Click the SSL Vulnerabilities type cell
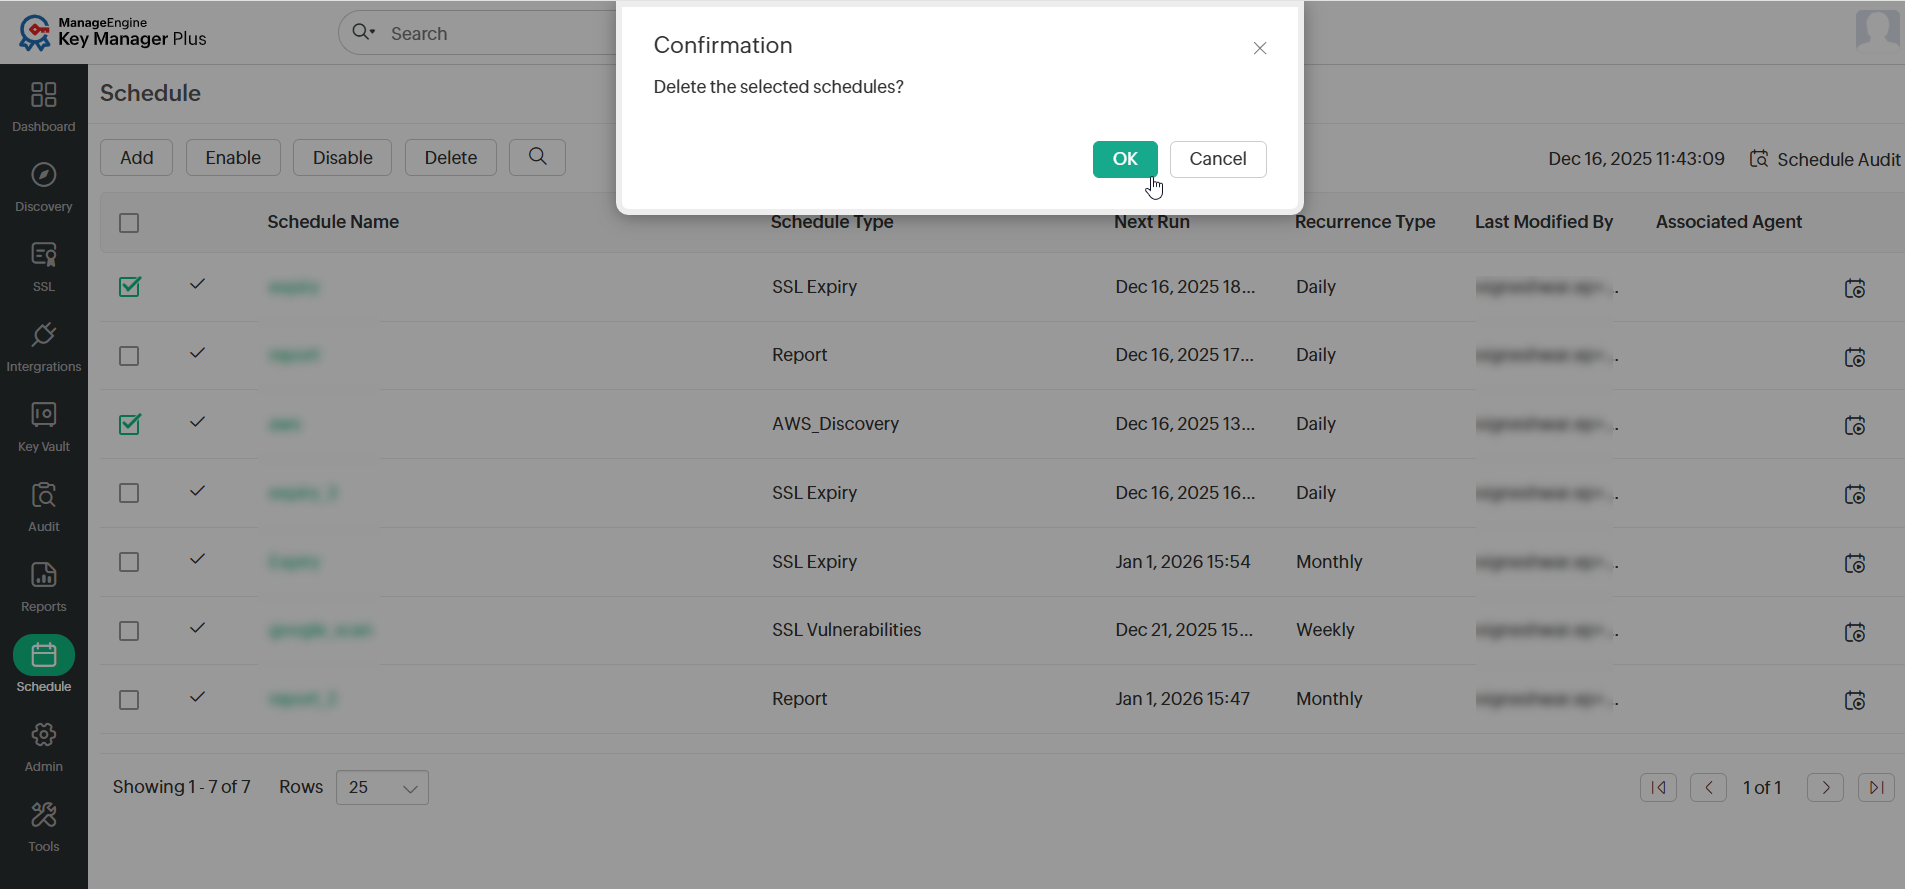 pyautogui.click(x=846, y=630)
